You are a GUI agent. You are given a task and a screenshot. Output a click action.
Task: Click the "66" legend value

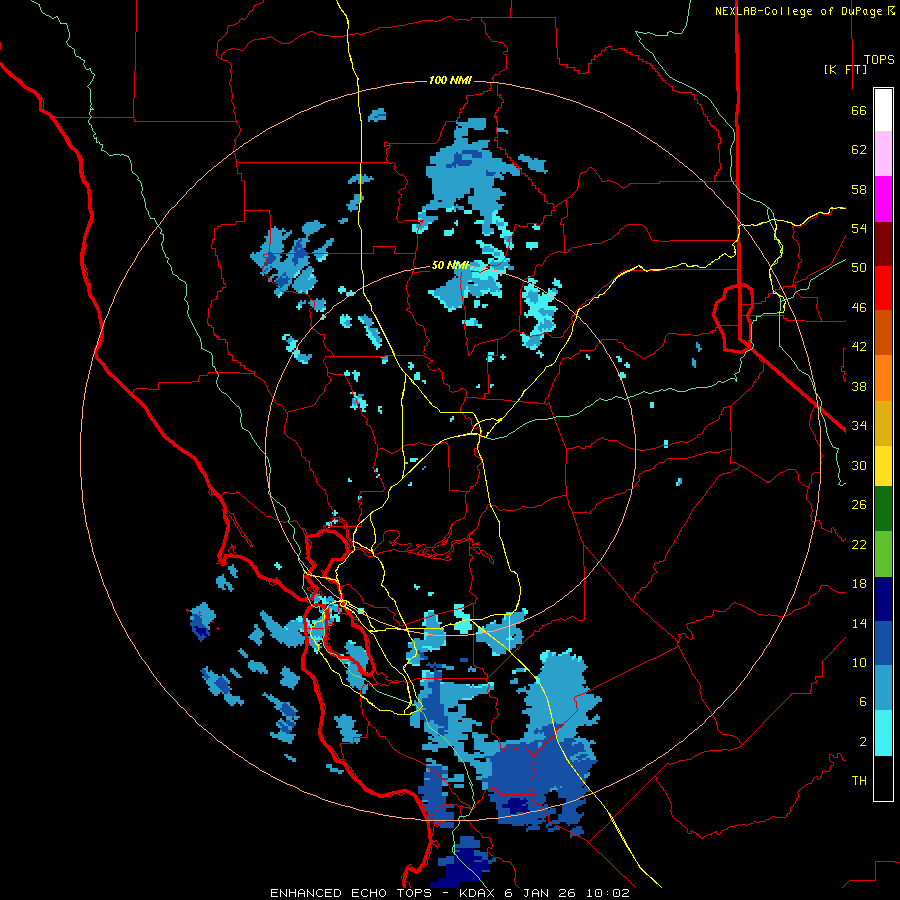[859, 111]
